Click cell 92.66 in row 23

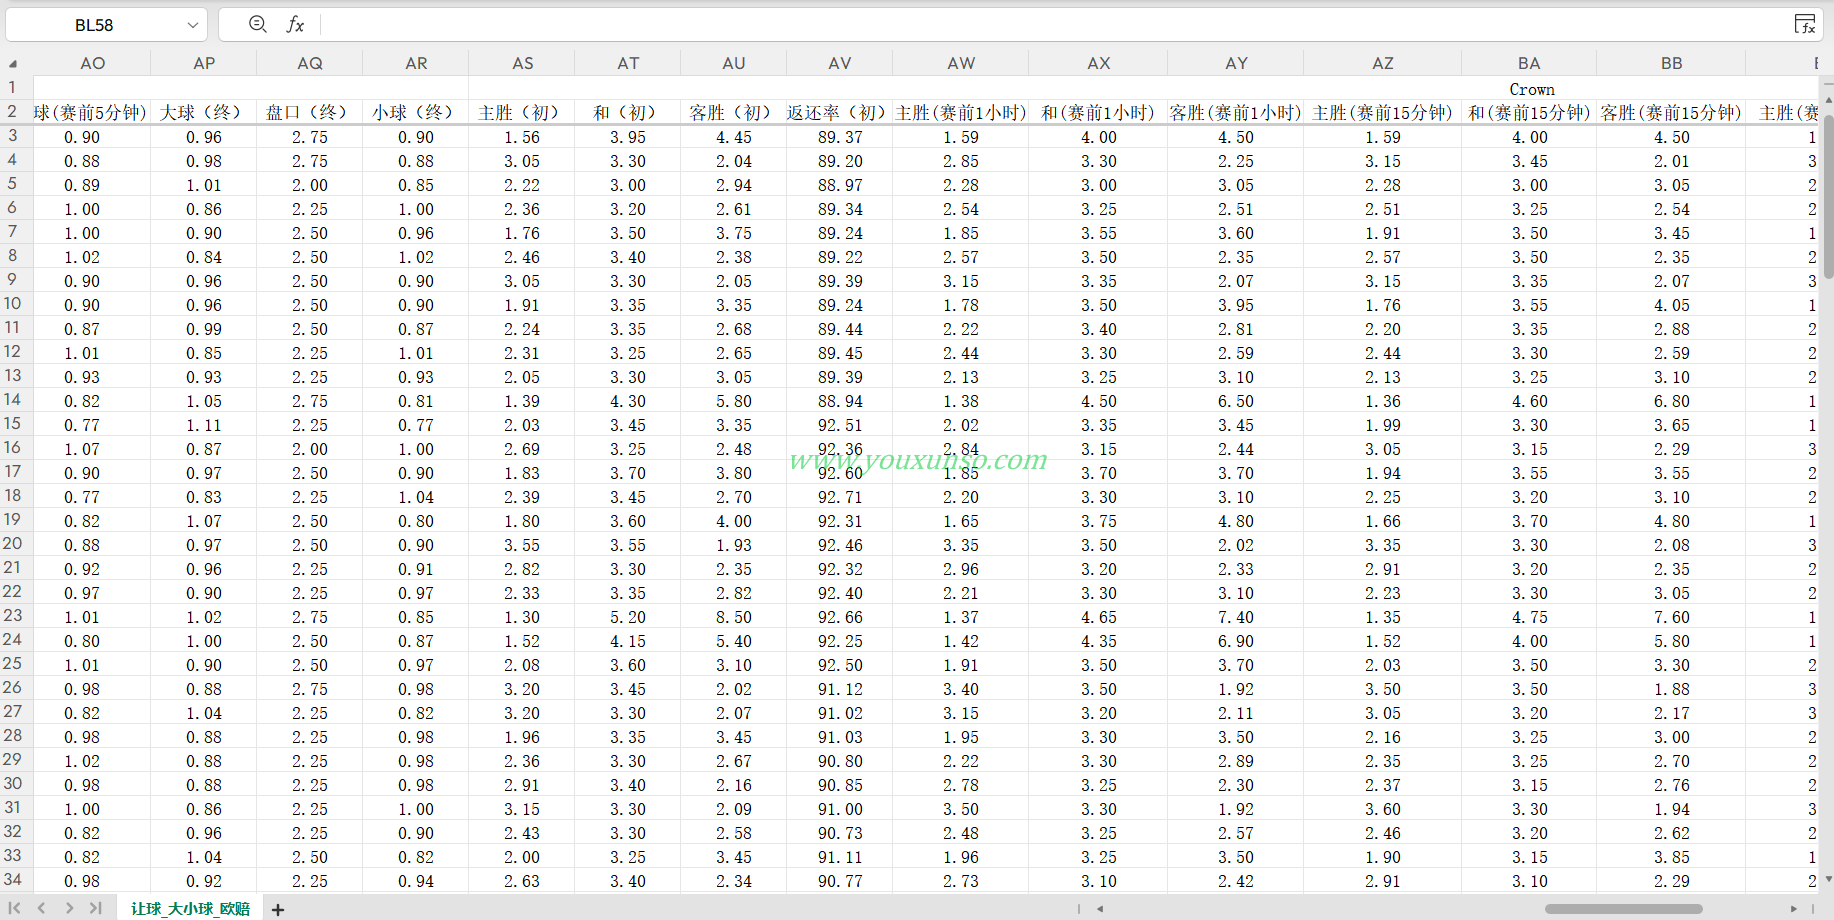click(840, 617)
